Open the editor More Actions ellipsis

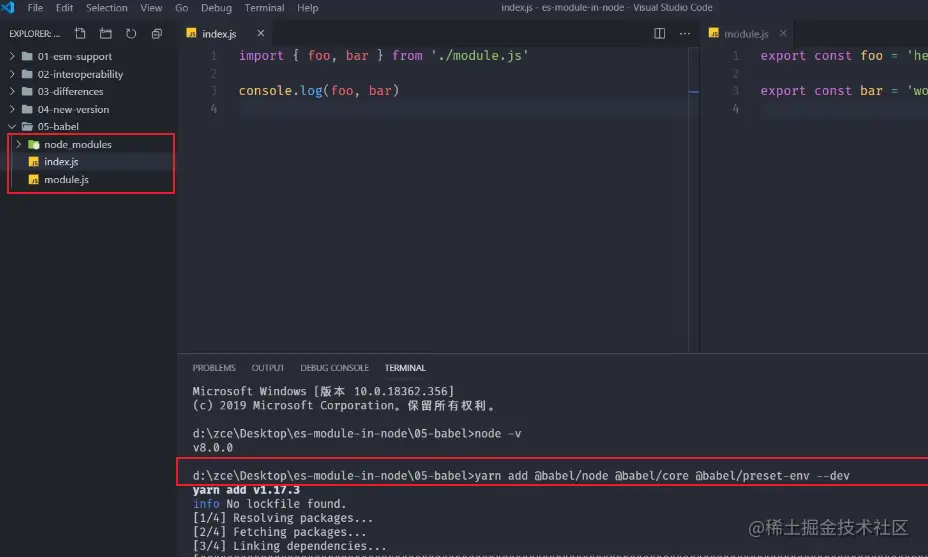click(685, 34)
